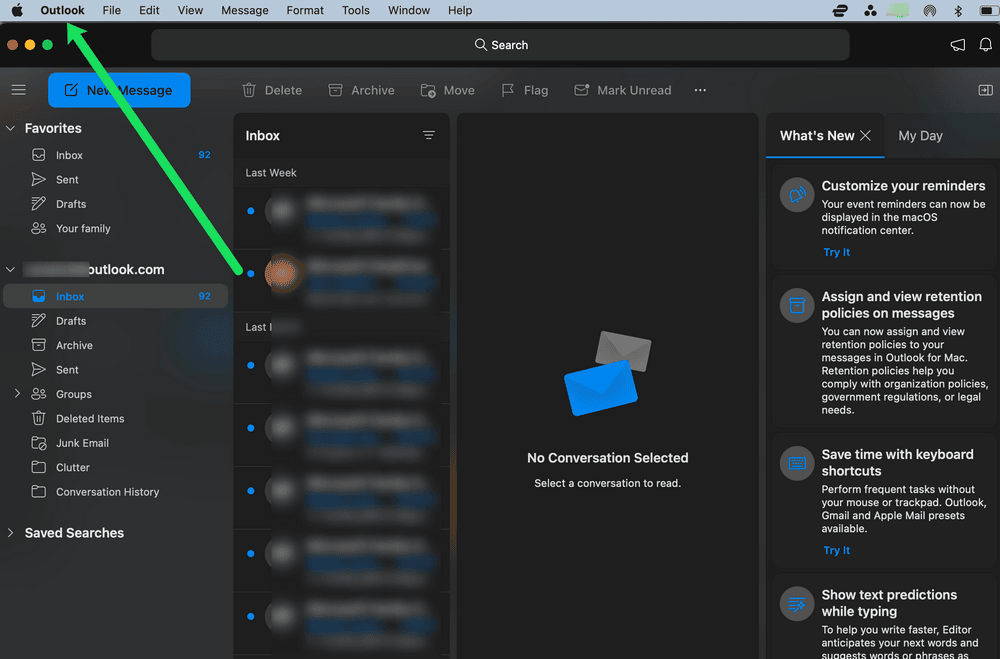The width and height of the screenshot is (1000, 659).
Task: Expand the Saved Searches section
Action: click(12, 533)
